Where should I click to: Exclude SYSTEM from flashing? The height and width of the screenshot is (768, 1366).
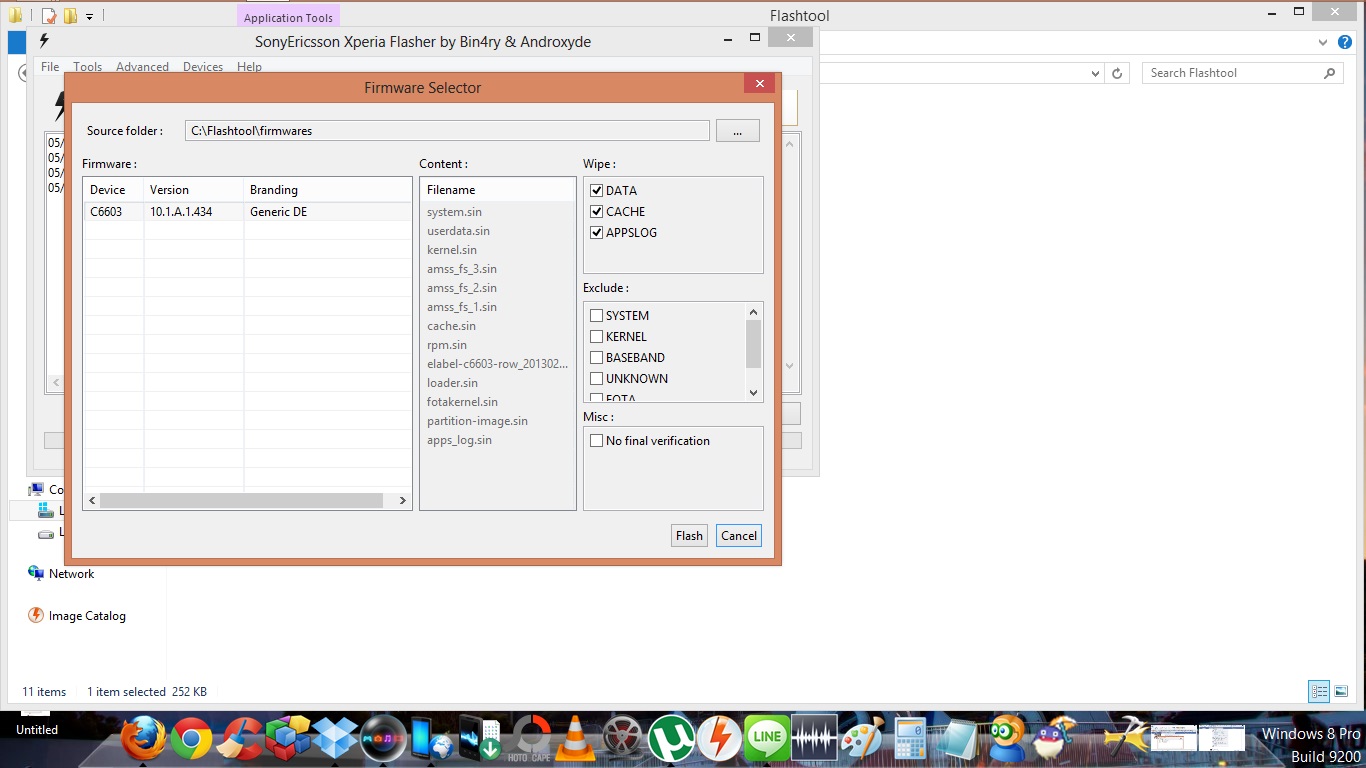[x=597, y=315]
